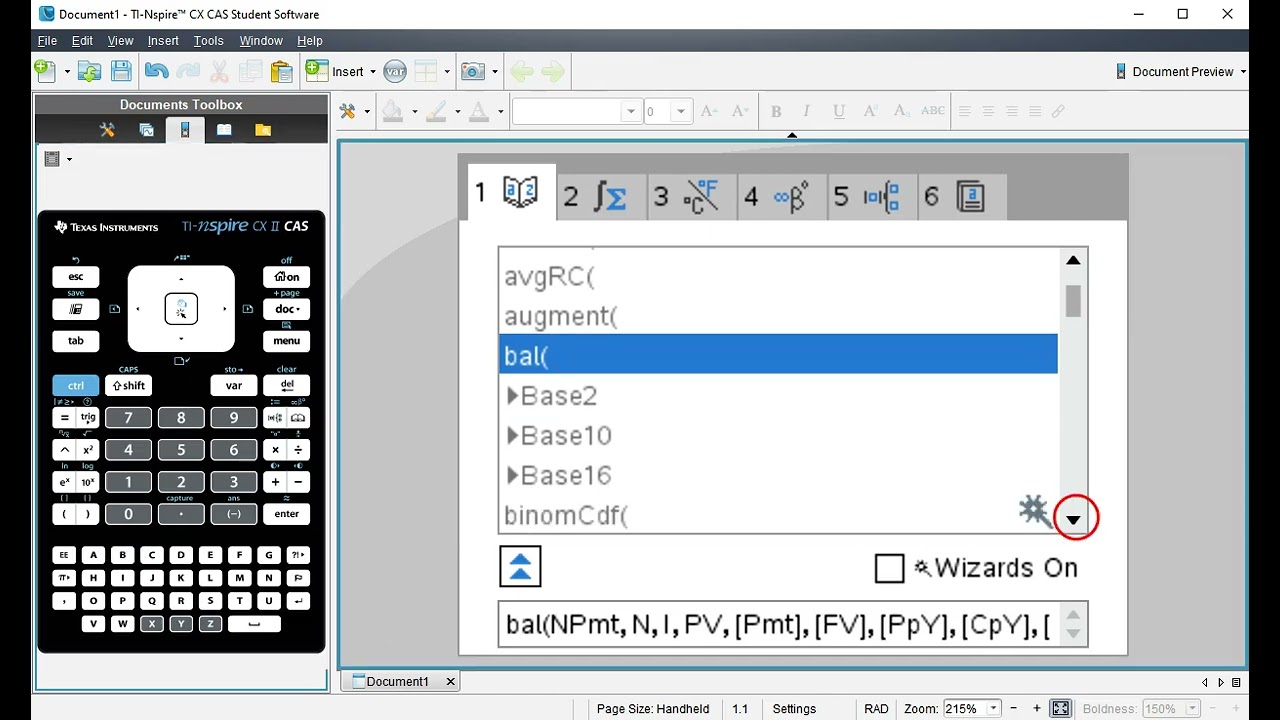The width and height of the screenshot is (1280, 720).
Task: Switch to catalog tab 6 libraries
Action: point(961,197)
